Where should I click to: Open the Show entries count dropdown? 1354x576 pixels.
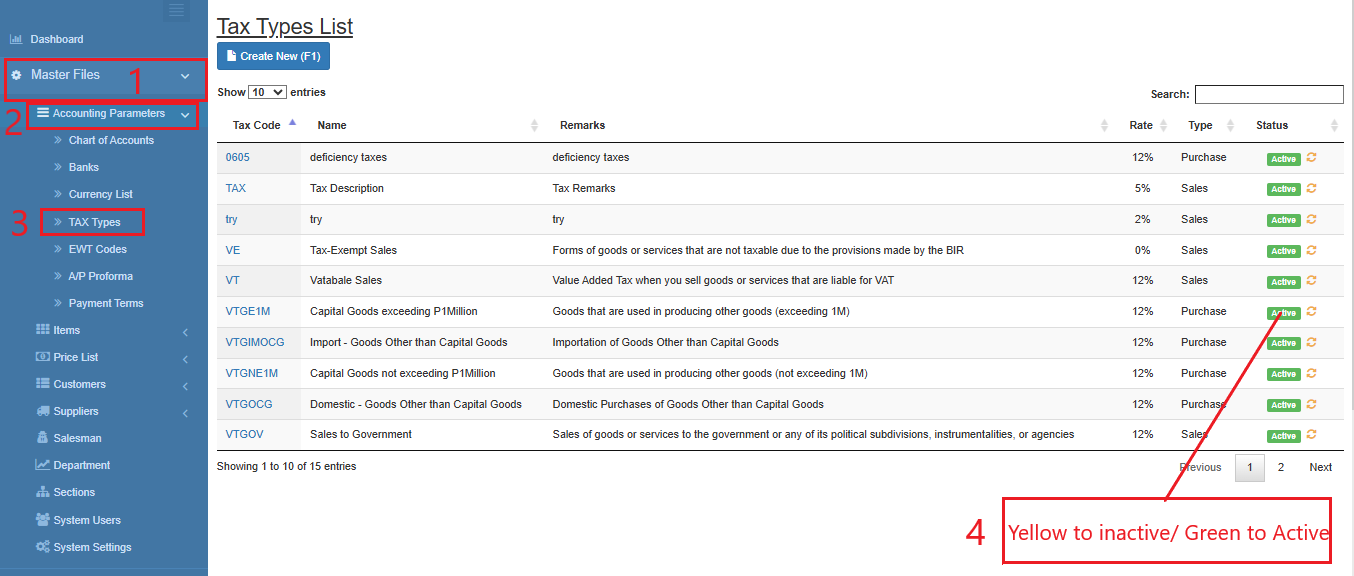point(267,92)
